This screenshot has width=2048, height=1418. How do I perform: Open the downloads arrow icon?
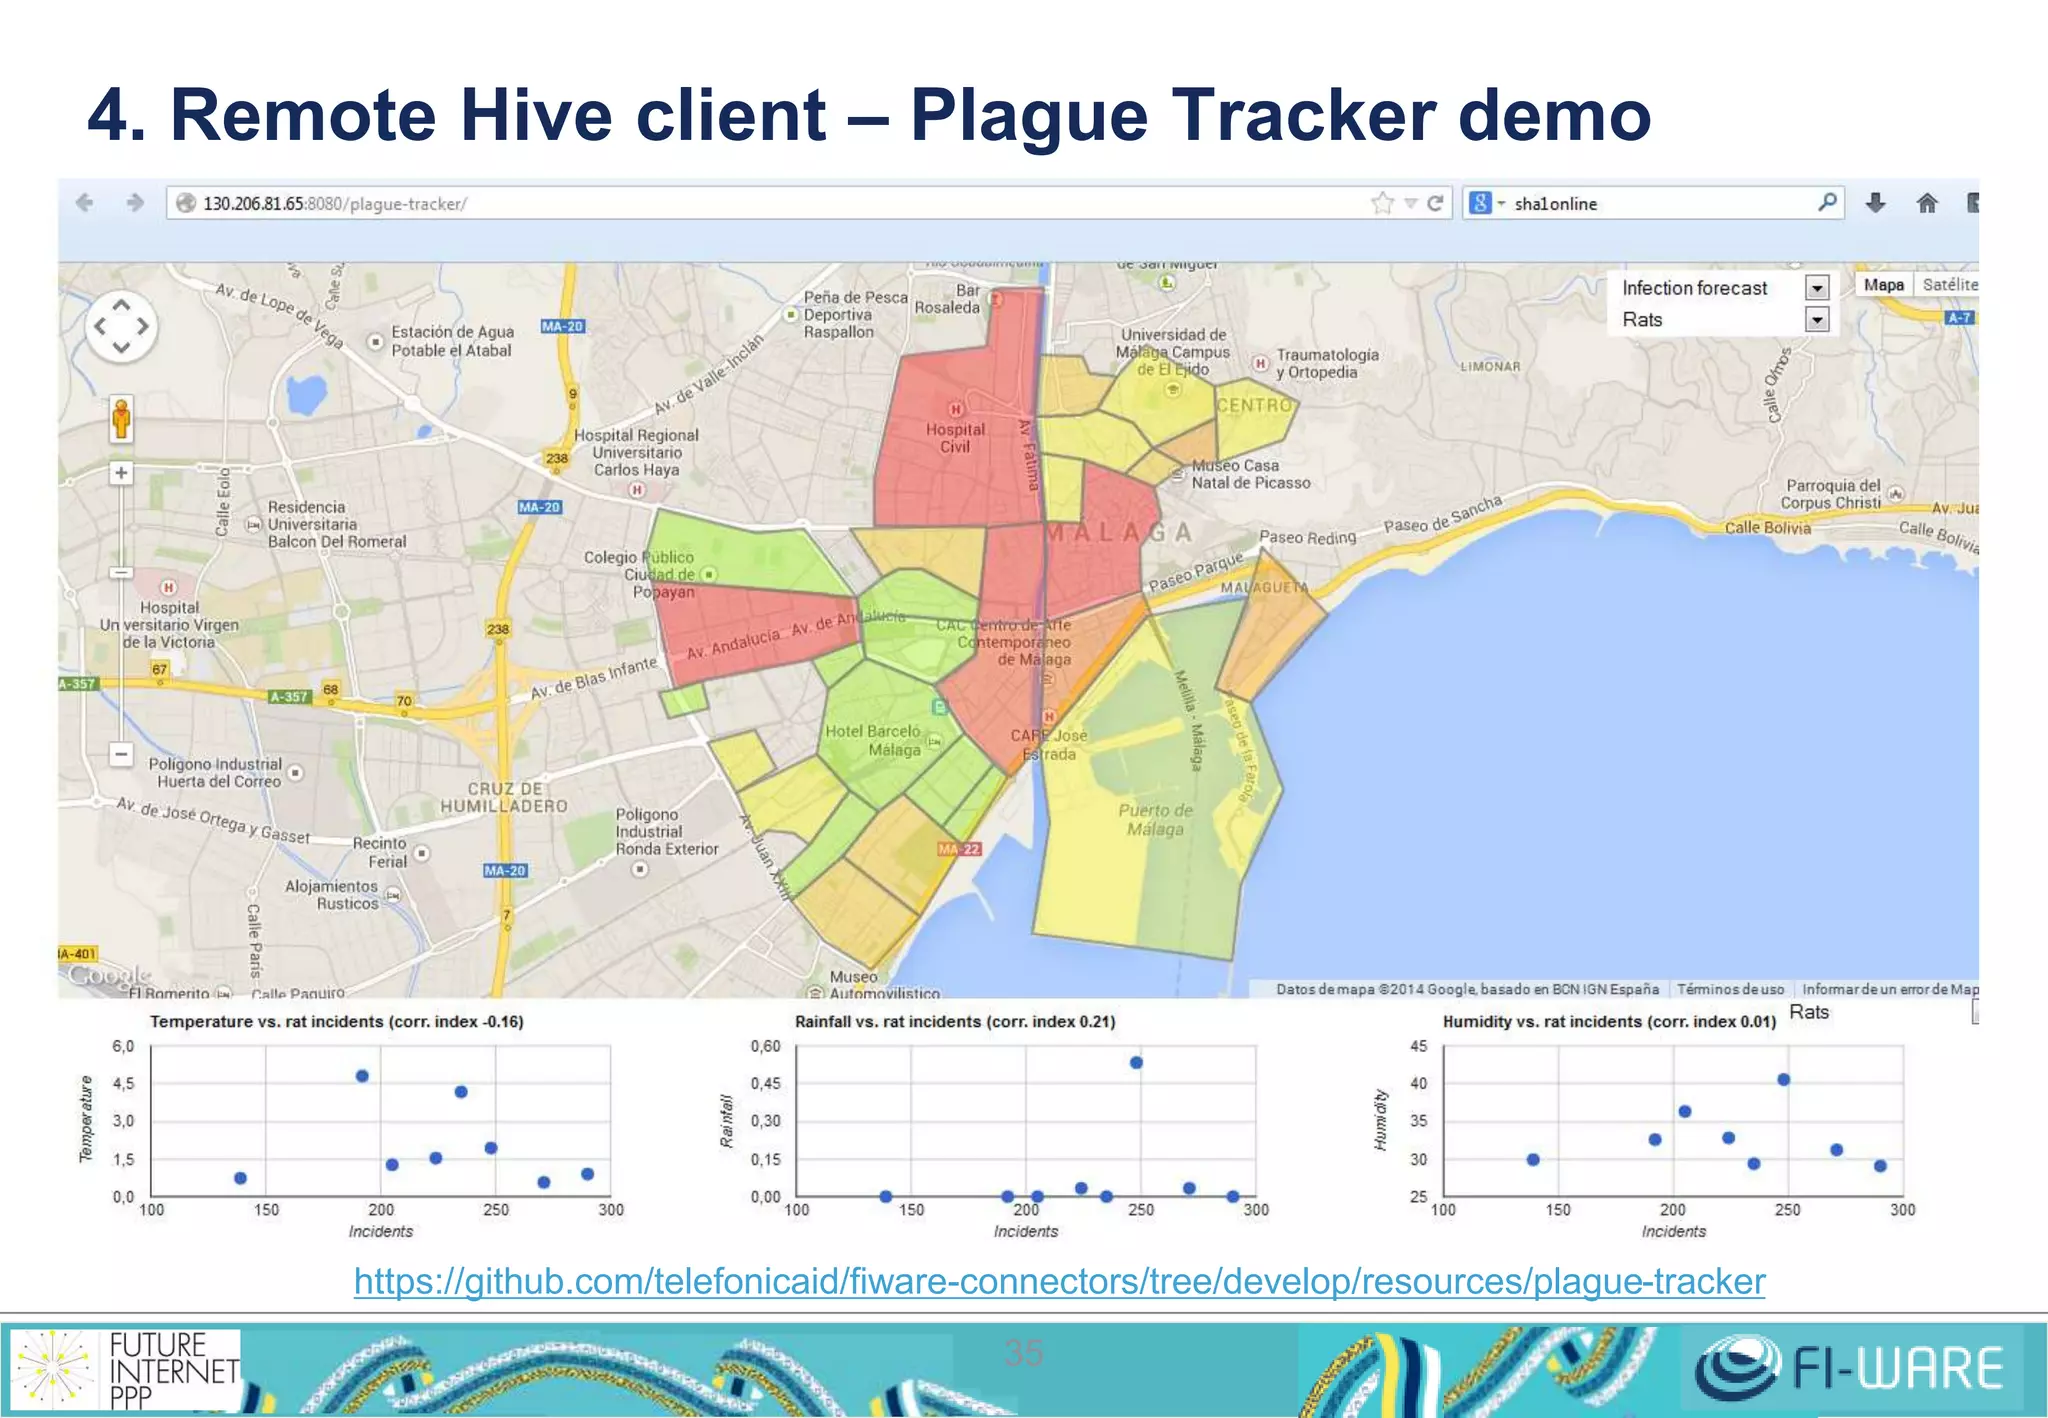point(1876,203)
